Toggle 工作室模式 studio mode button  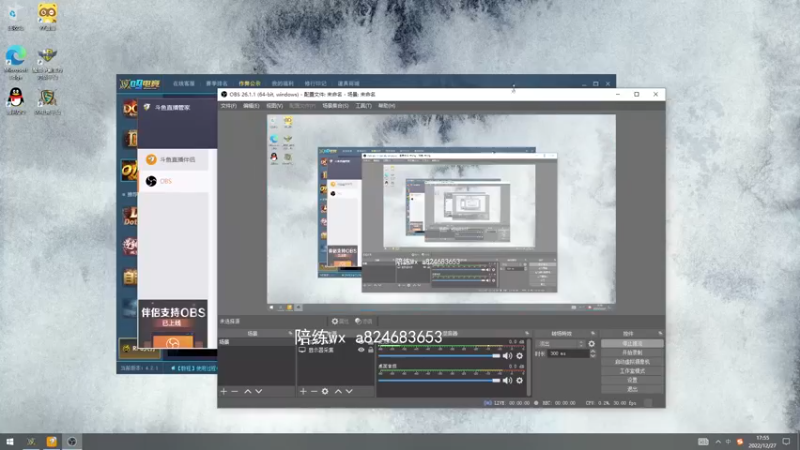pos(632,371)
